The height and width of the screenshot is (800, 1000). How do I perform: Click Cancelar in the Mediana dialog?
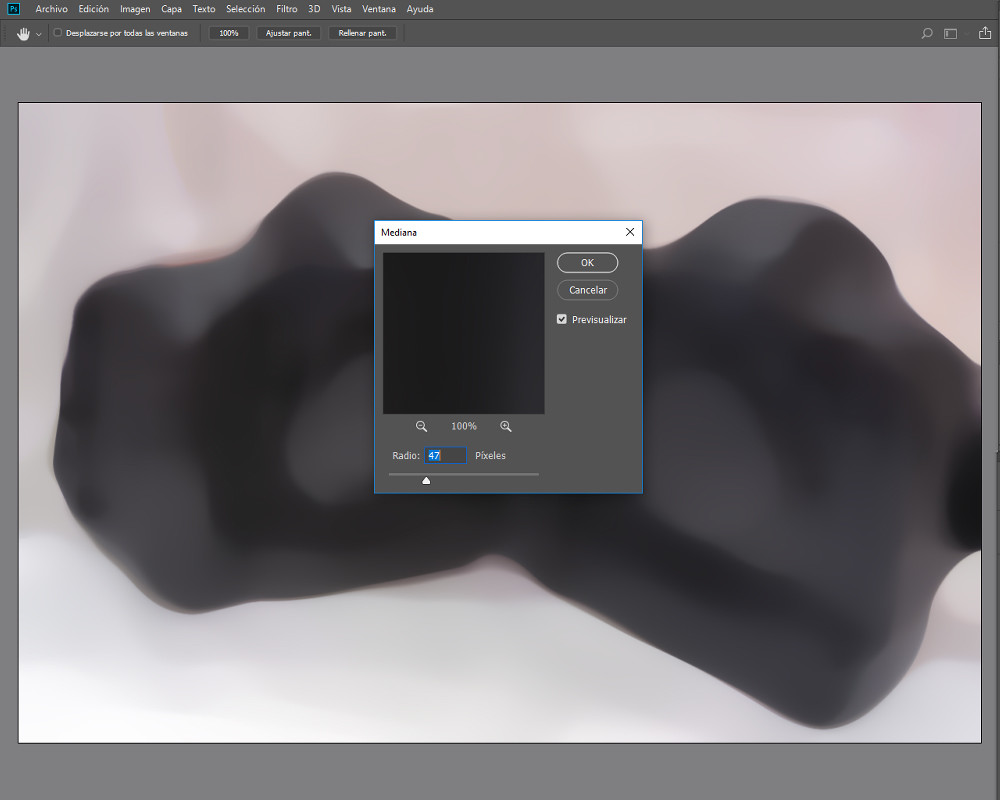[587, 290]
